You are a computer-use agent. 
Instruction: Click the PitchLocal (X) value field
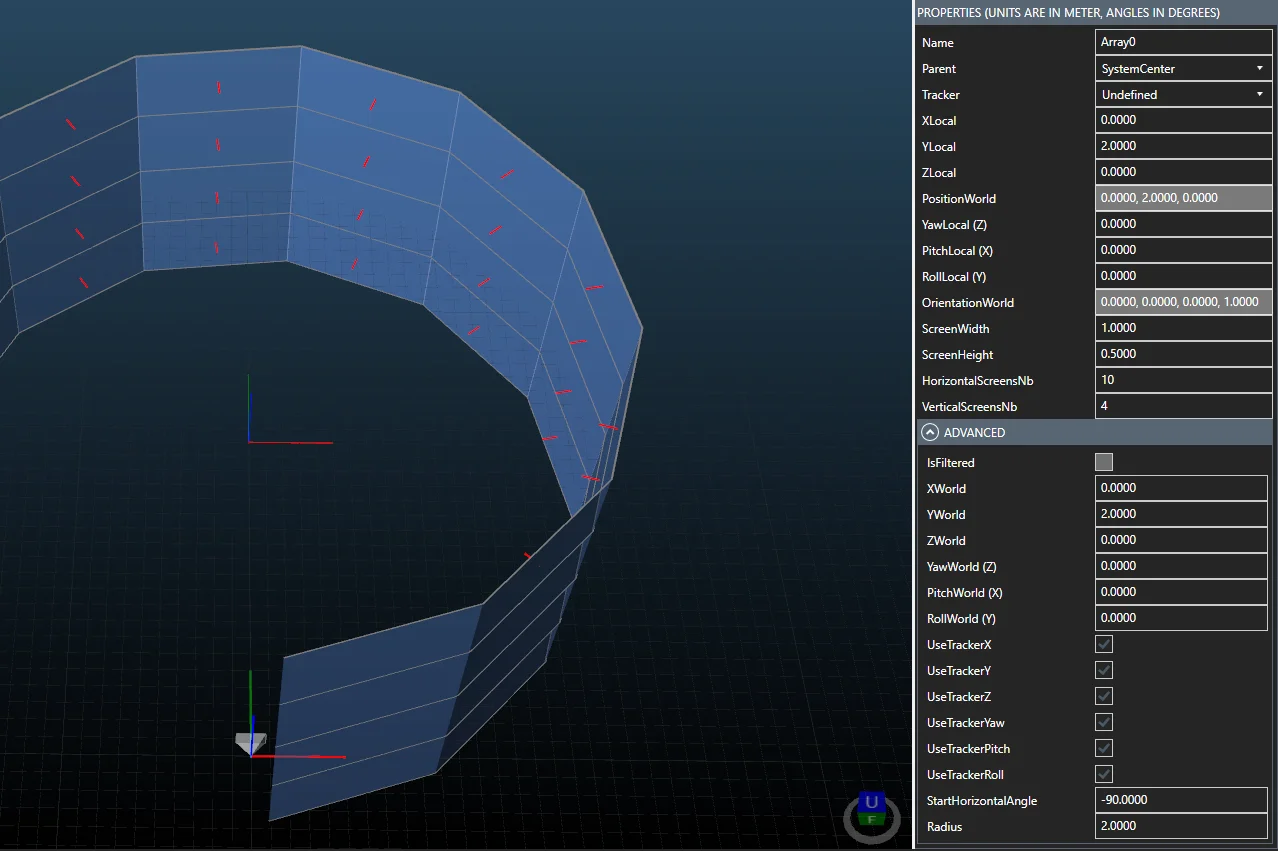click(x=1184, y=251)
